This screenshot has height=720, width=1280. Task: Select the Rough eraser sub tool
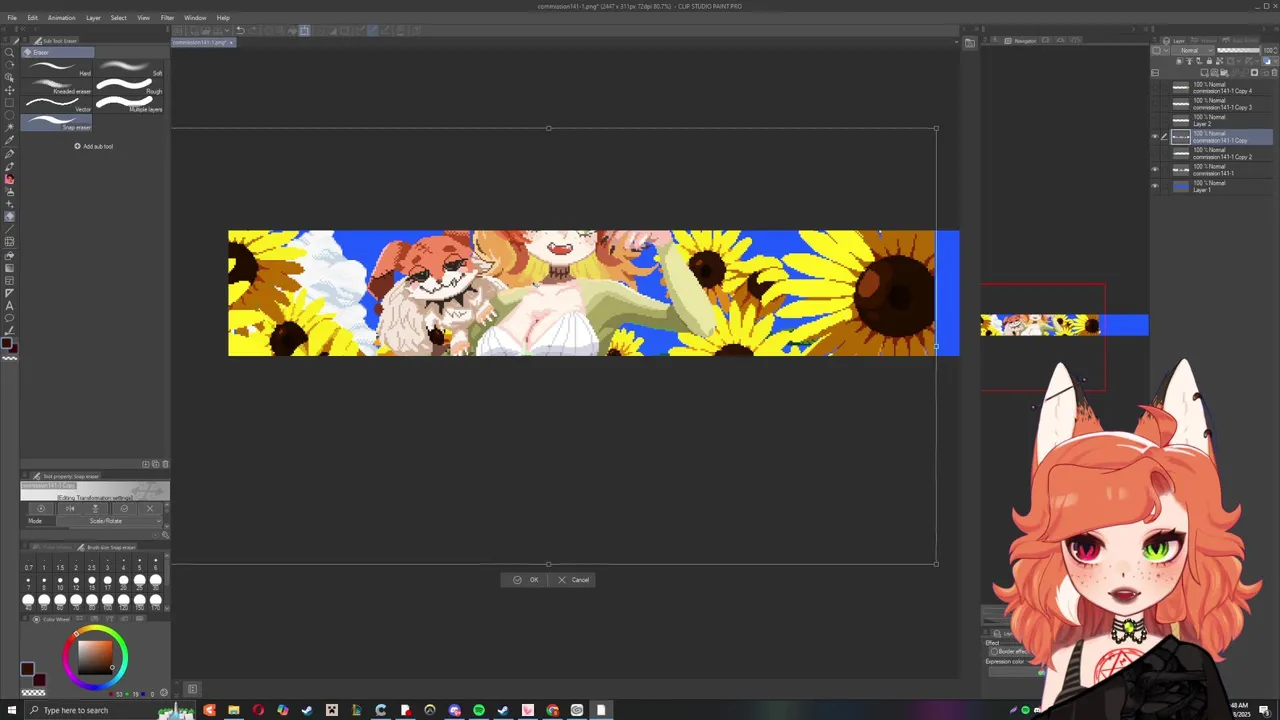click(129, 86)
